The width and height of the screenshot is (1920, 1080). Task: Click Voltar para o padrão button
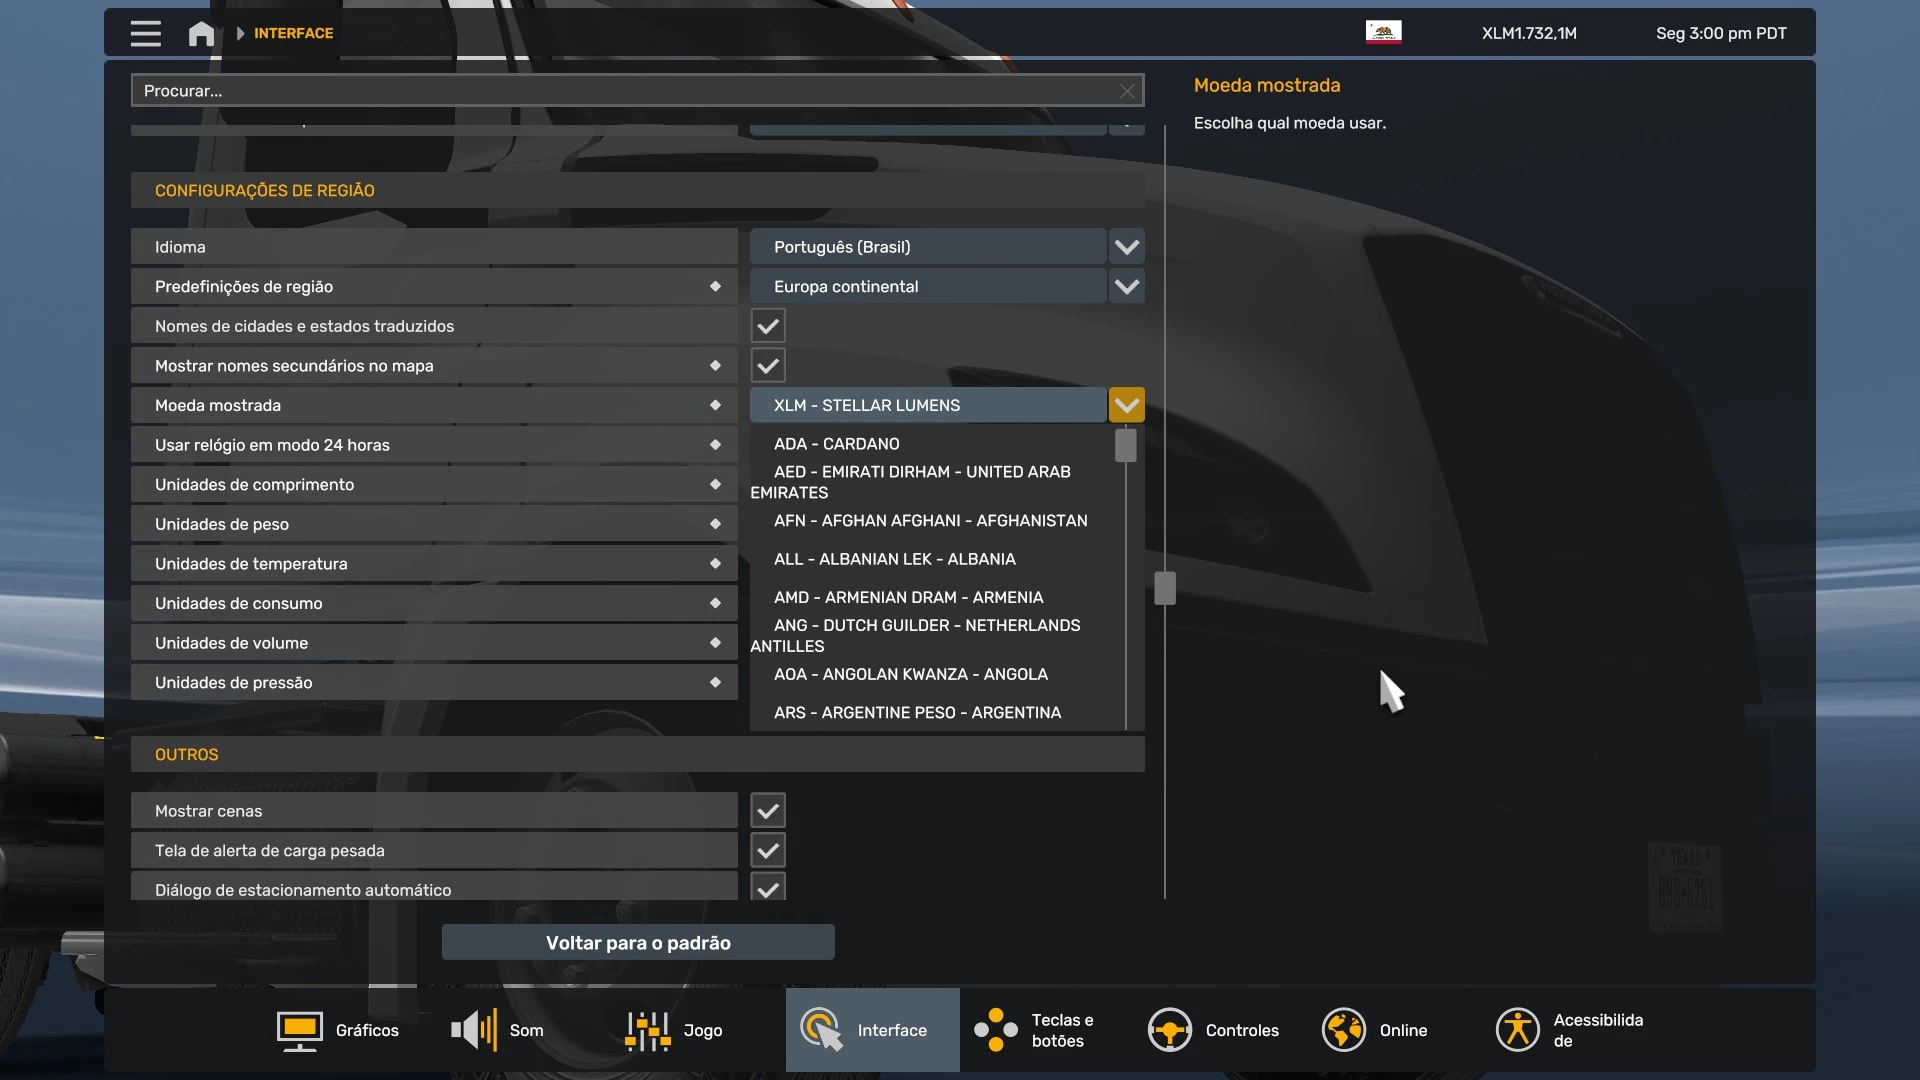638,941
